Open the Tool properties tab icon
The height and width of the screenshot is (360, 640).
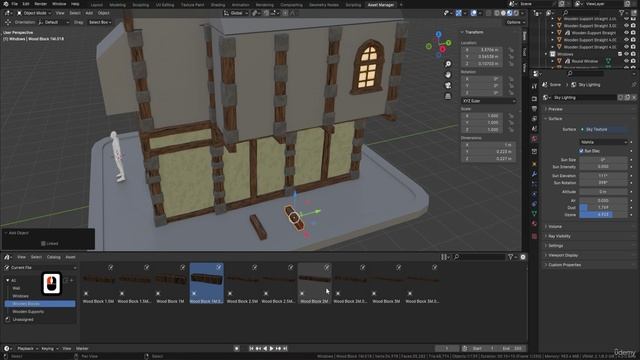pyautogui.click(x=534, y=87)
